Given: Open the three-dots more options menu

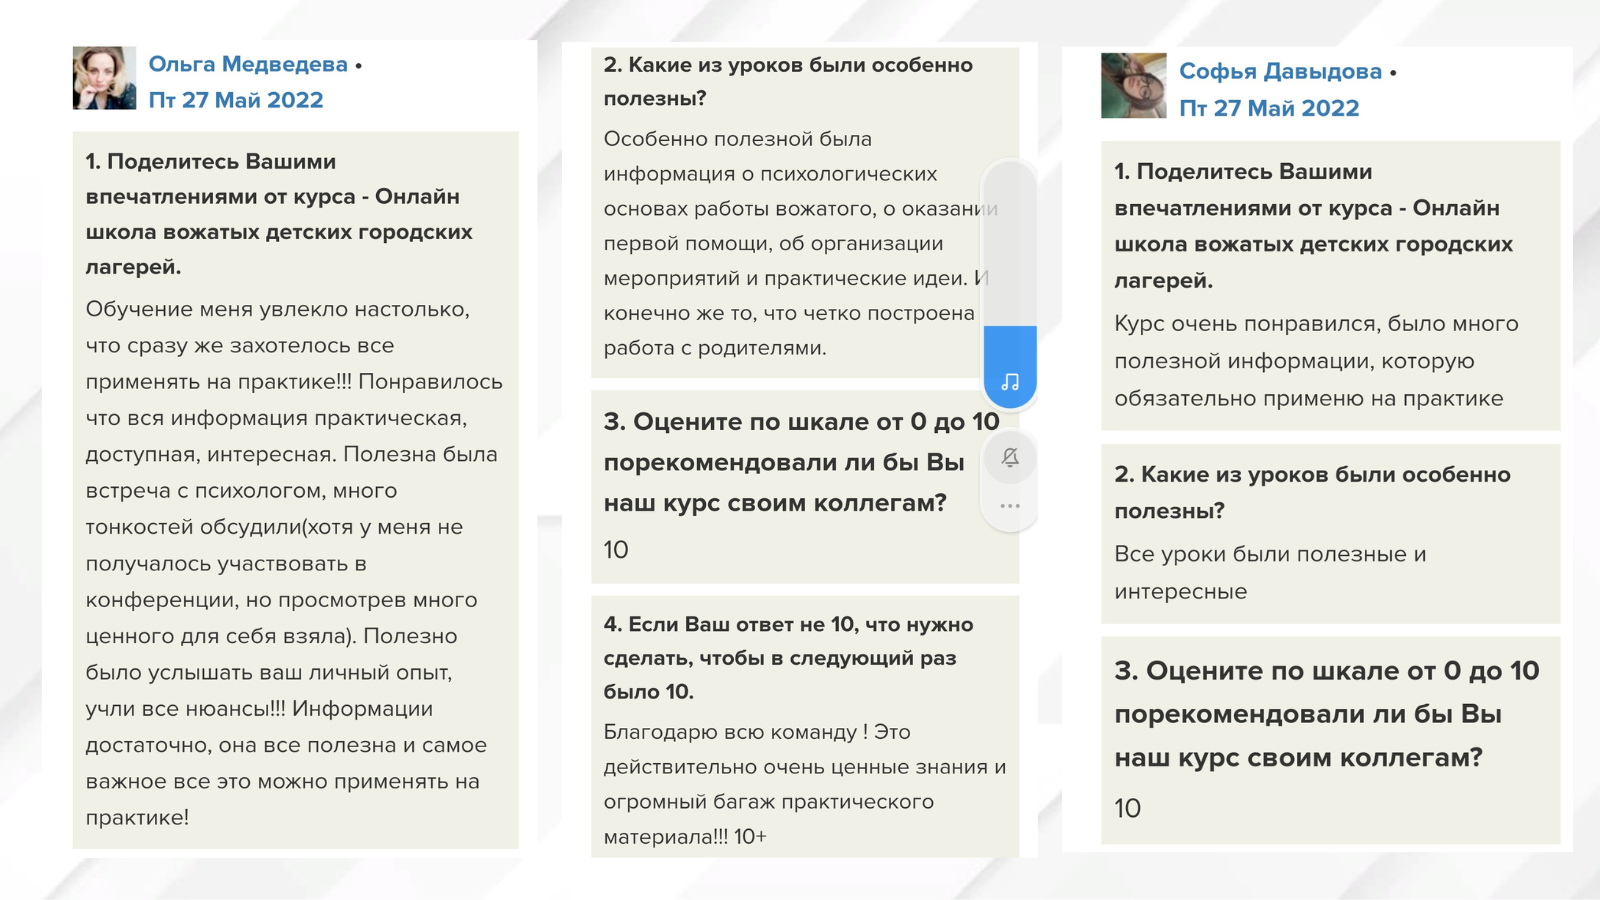Looking at the screenshot, I should click(1010, 506).
